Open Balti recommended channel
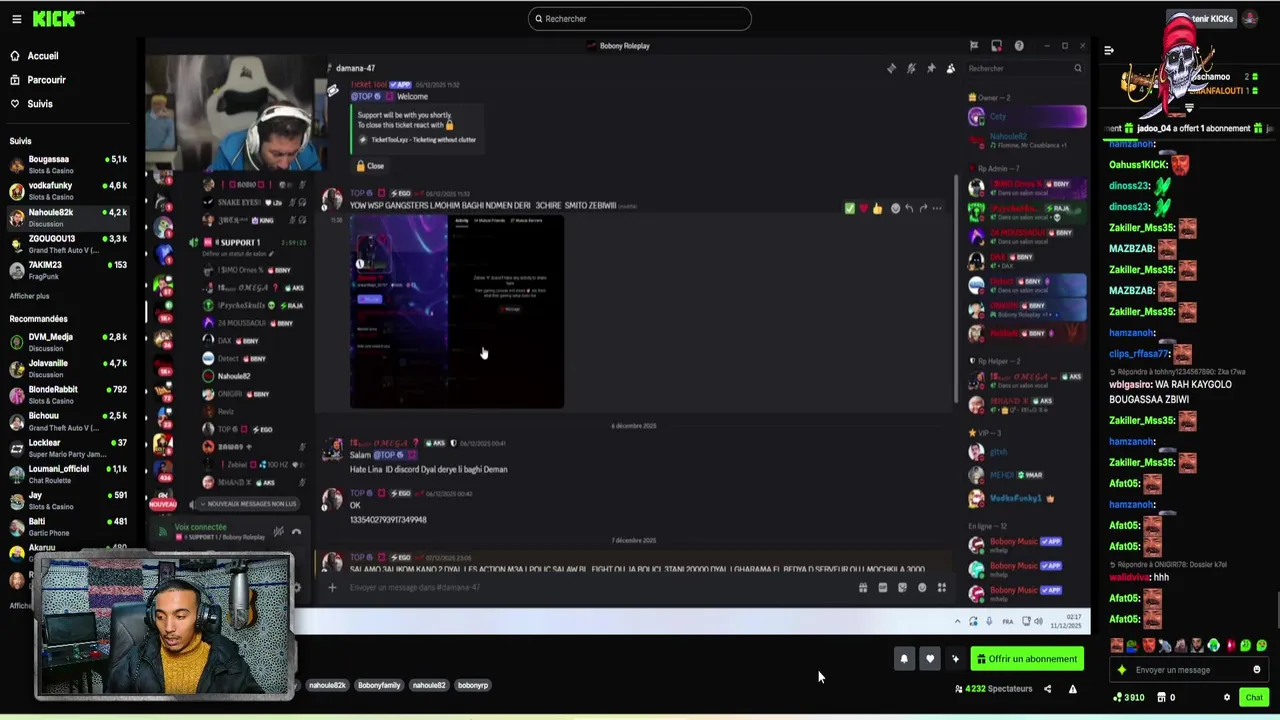The image size is (1280, 720). tap(68, 526)
